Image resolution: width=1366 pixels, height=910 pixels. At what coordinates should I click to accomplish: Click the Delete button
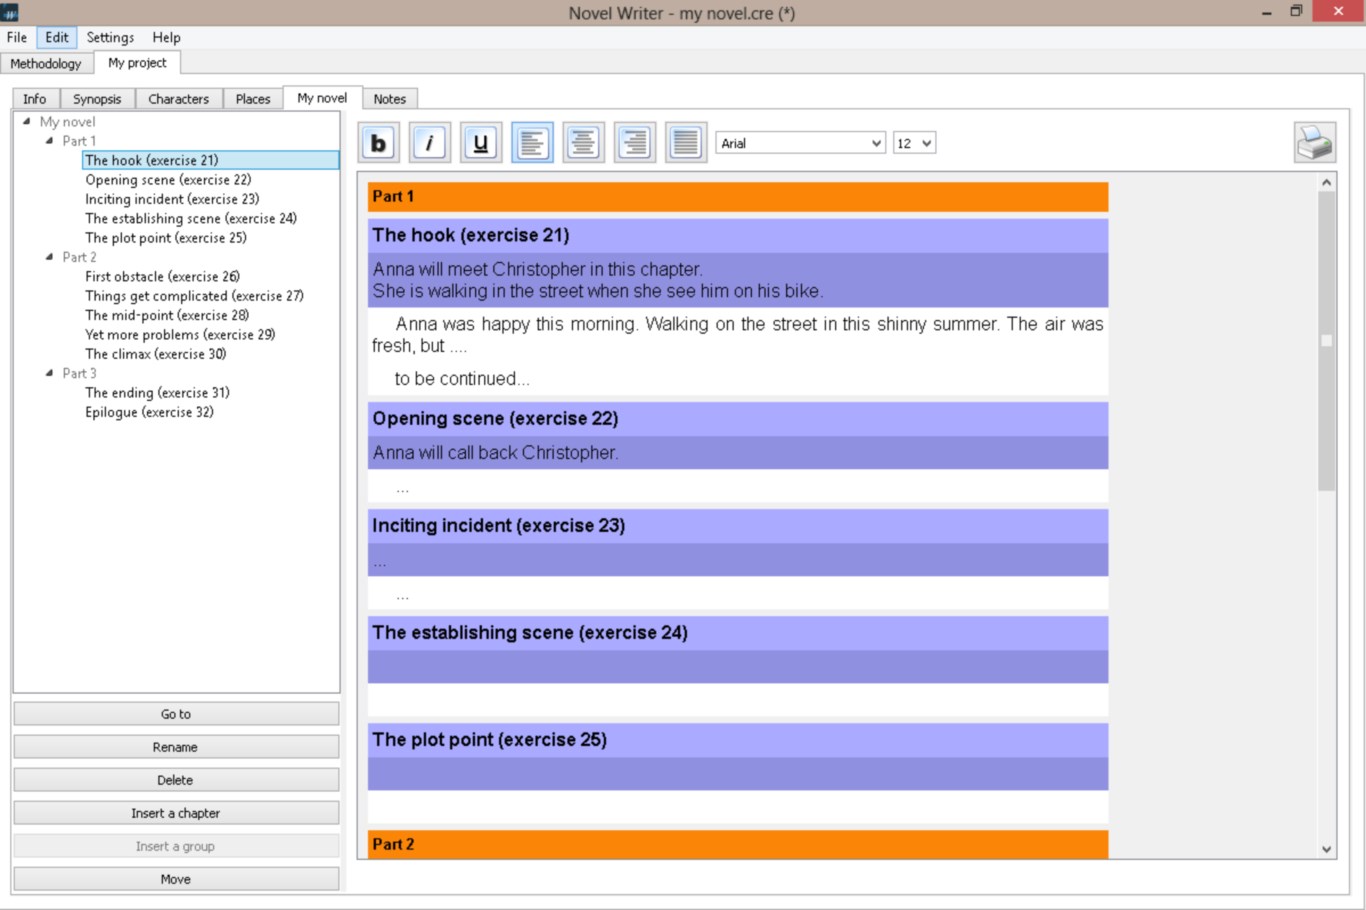[x=176, y=780]
